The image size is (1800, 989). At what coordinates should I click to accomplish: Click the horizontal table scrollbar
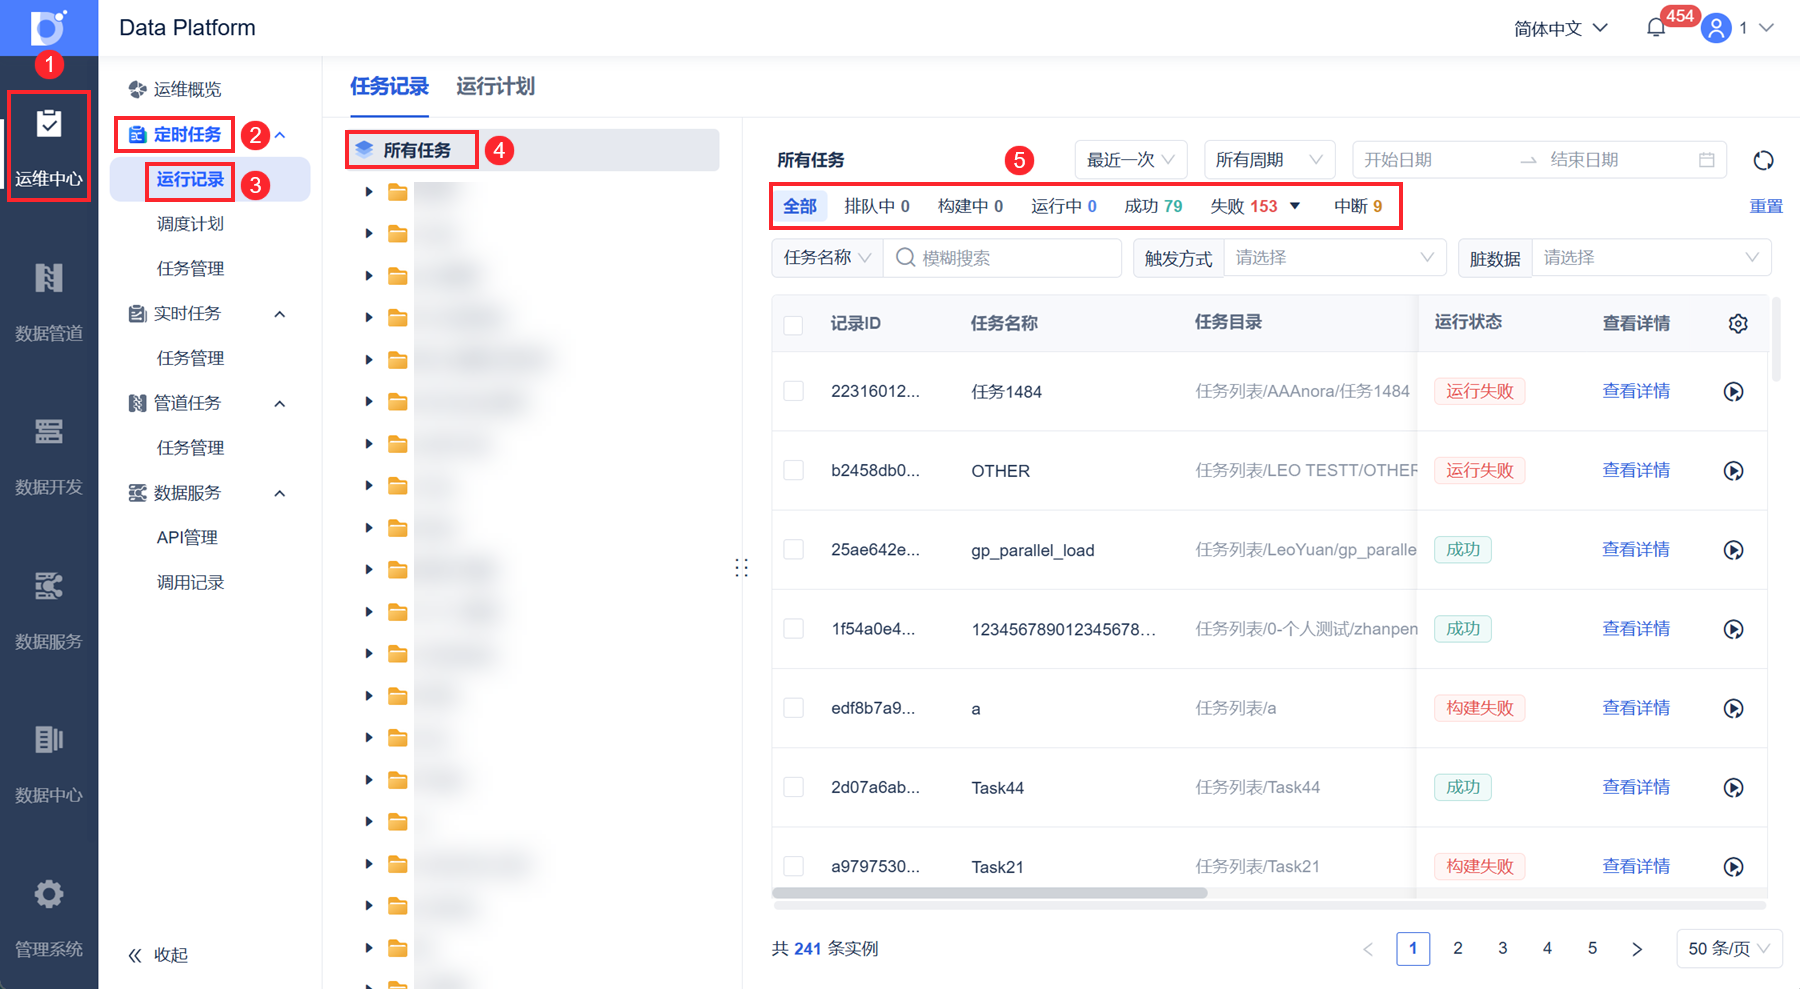pos(990,893)
